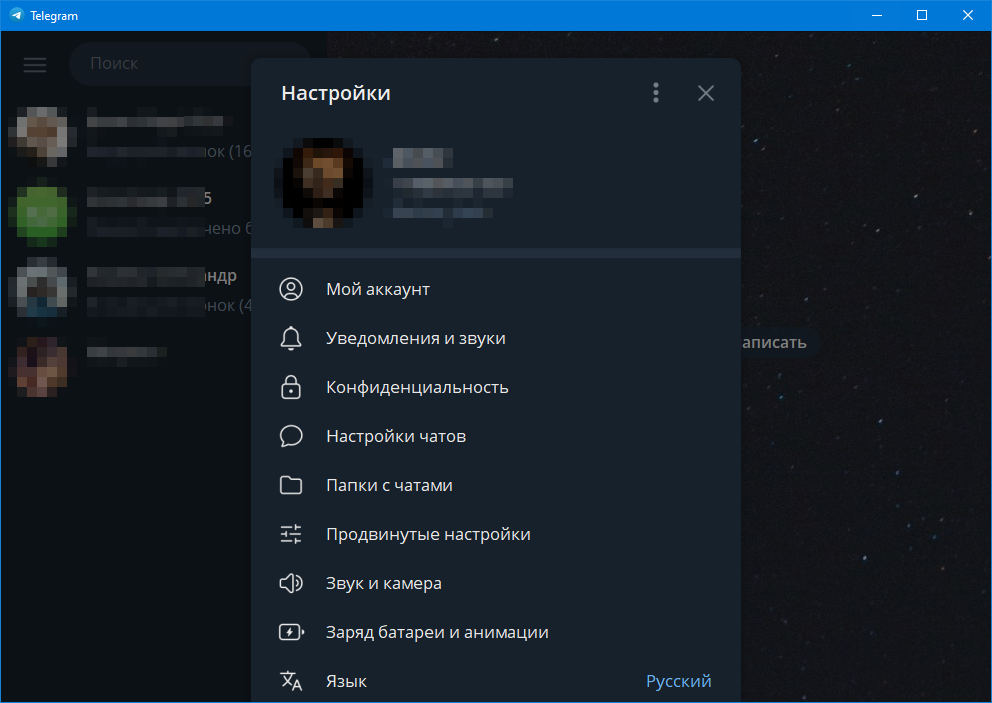The width and height of the screenshot is (992, 703).
Task: Click the Telegram logo in title bar
Action: coord(16,15)
